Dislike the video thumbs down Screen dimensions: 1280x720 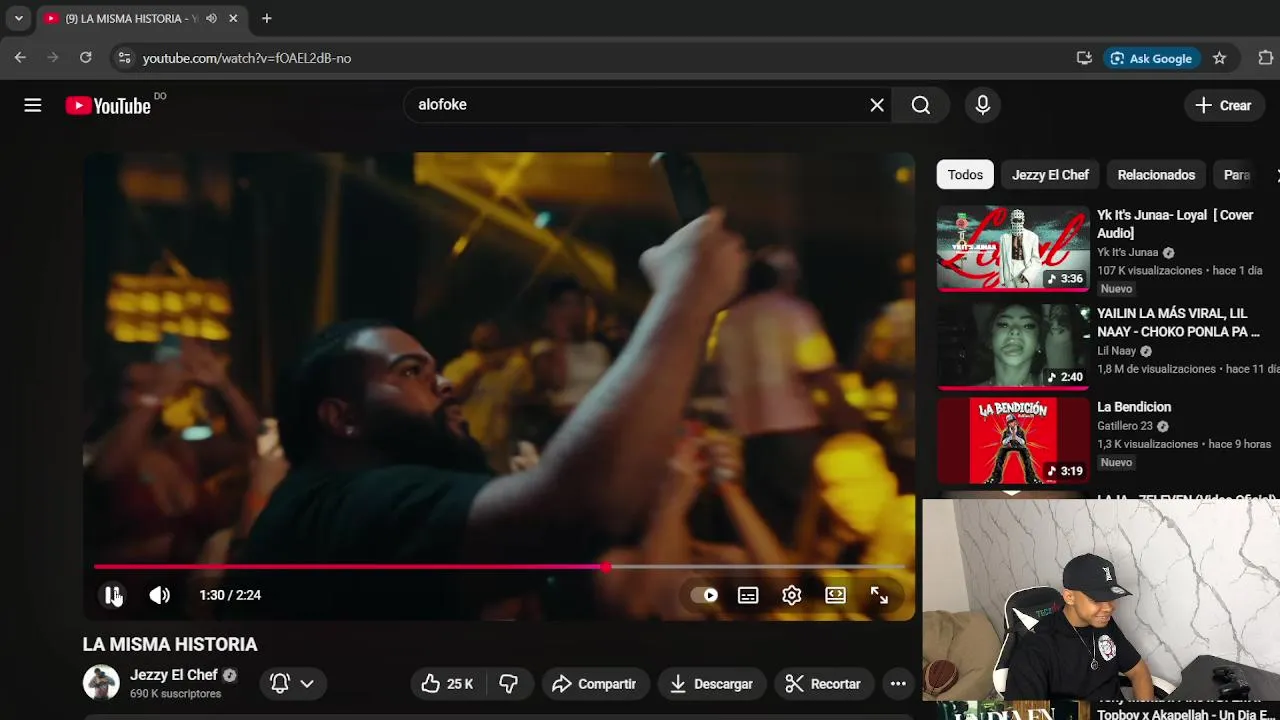[x=509, y=684]
